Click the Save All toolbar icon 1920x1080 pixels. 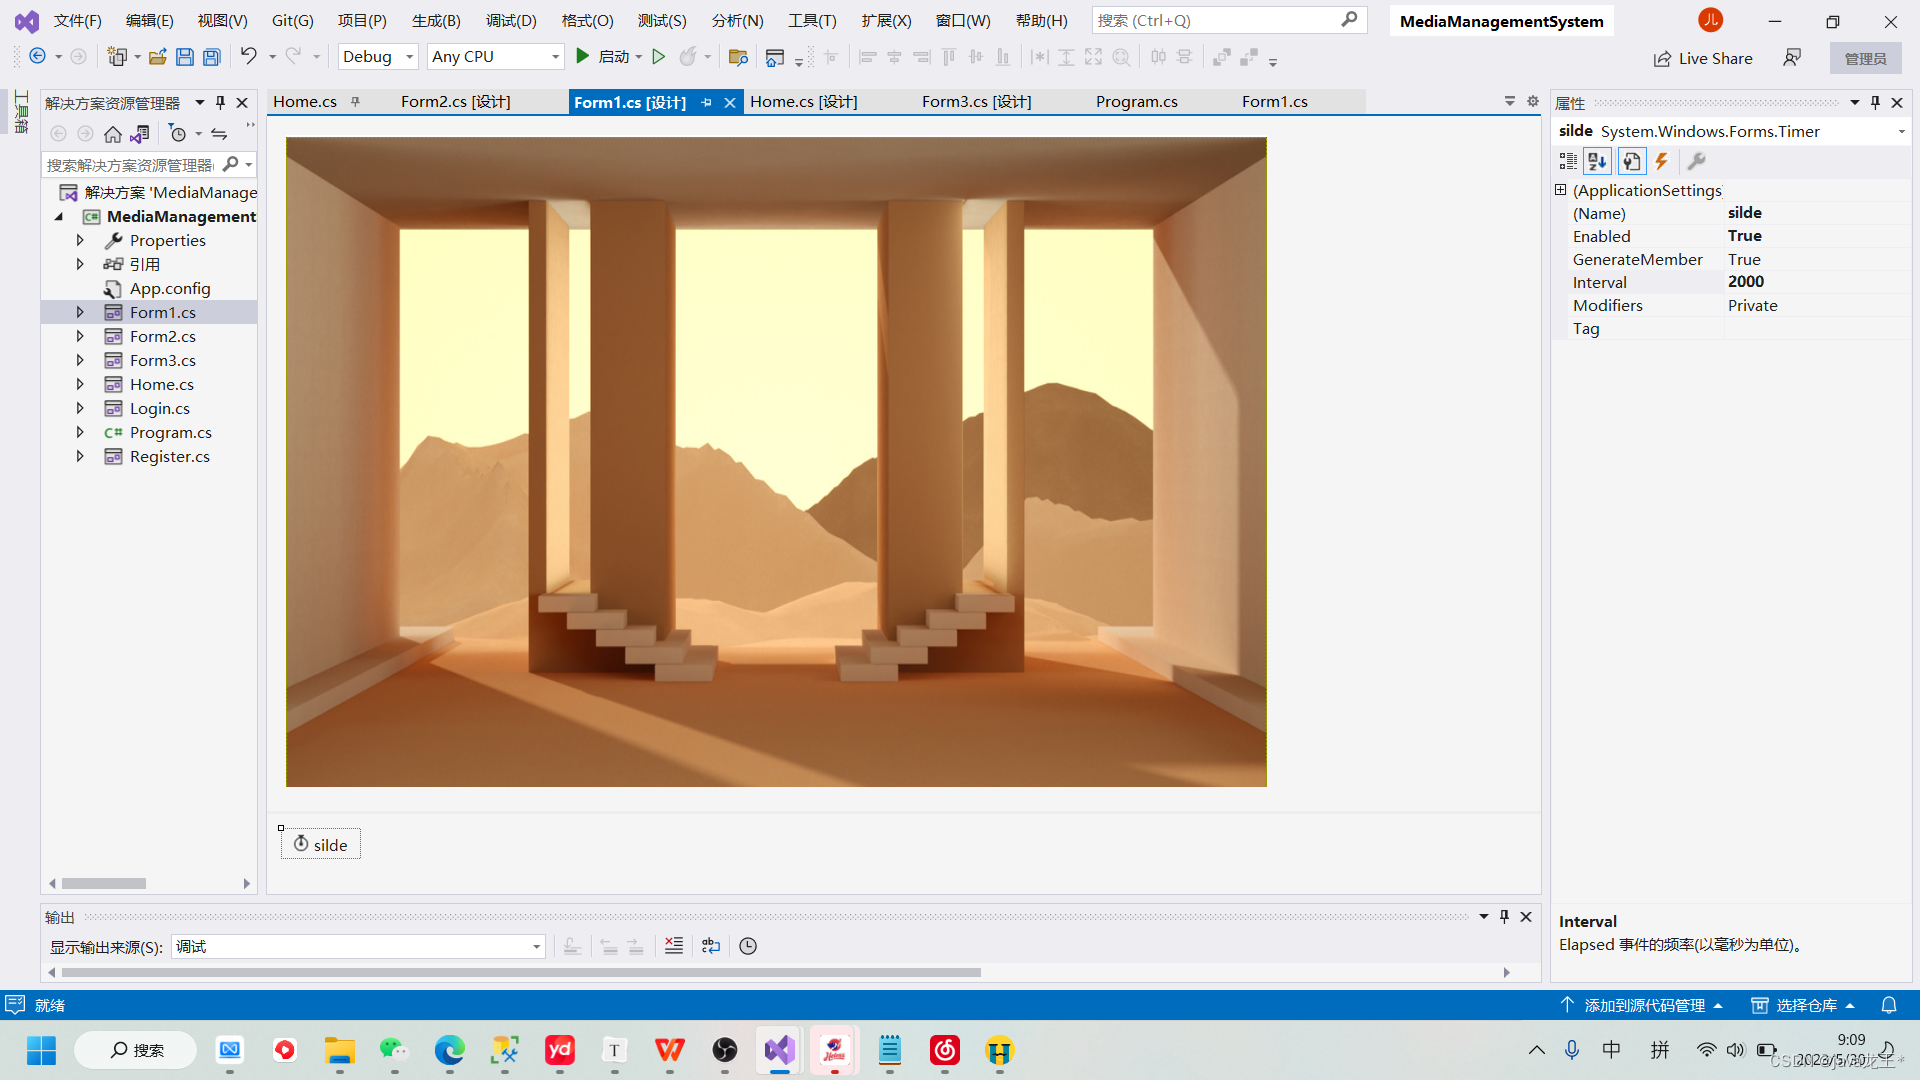(211, 57)
